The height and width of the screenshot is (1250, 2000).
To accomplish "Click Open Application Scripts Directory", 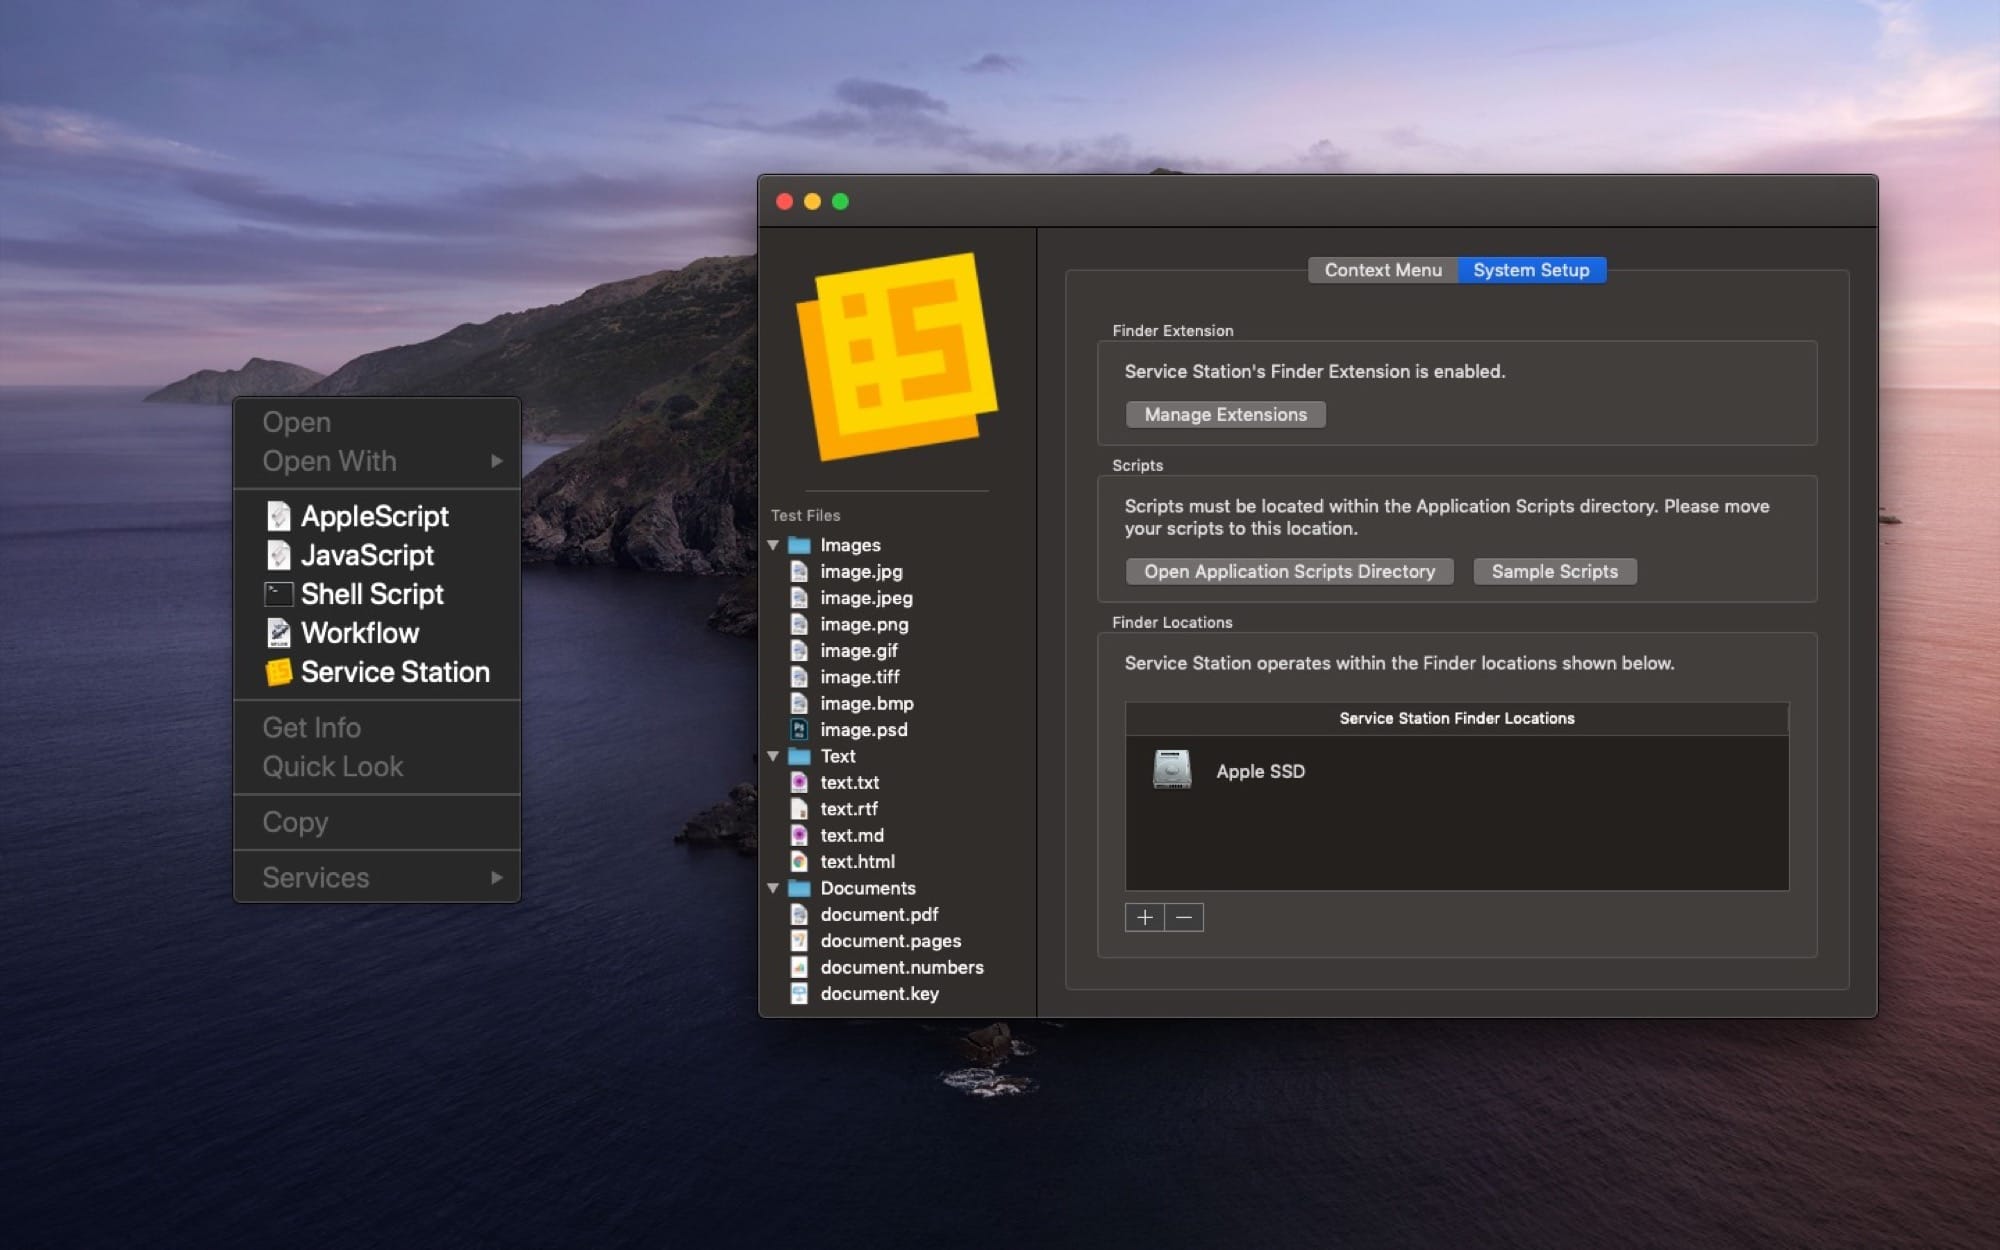I will tap(1288, 571).
